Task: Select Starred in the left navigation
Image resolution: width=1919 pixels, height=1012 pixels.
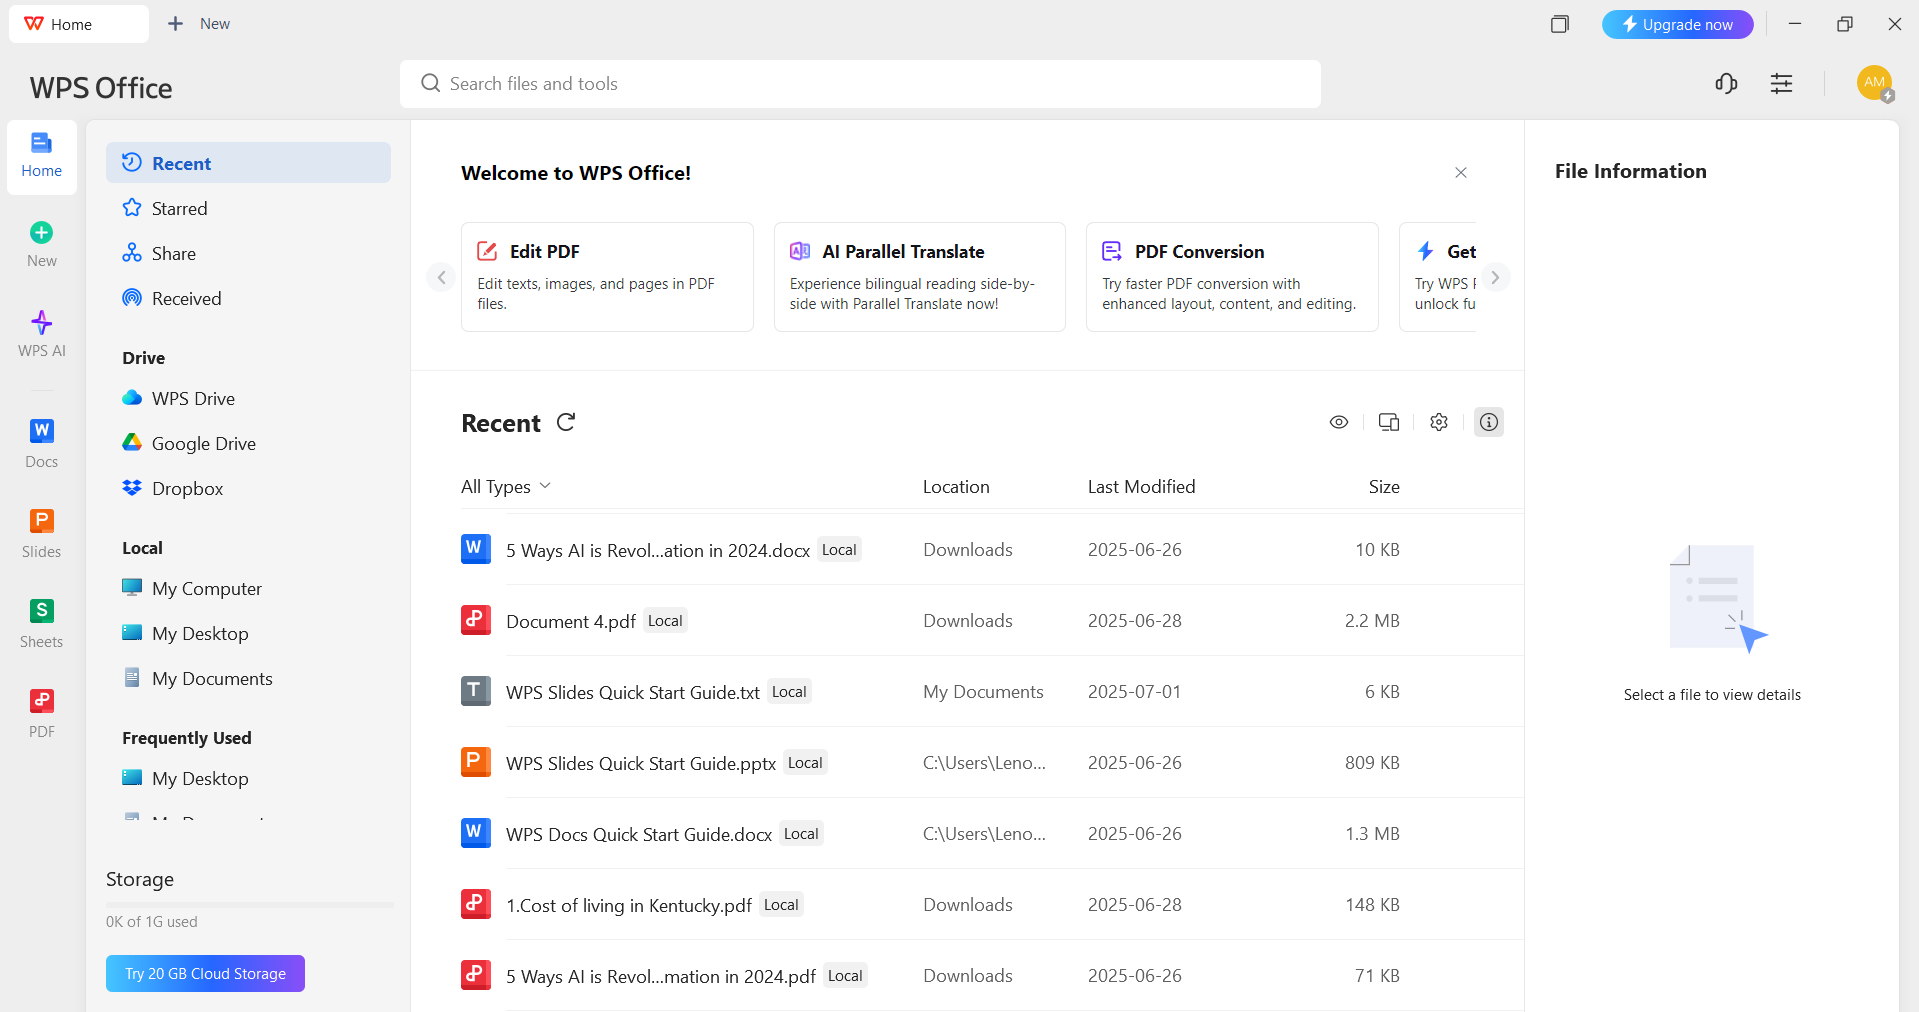Action: (180, 208)
